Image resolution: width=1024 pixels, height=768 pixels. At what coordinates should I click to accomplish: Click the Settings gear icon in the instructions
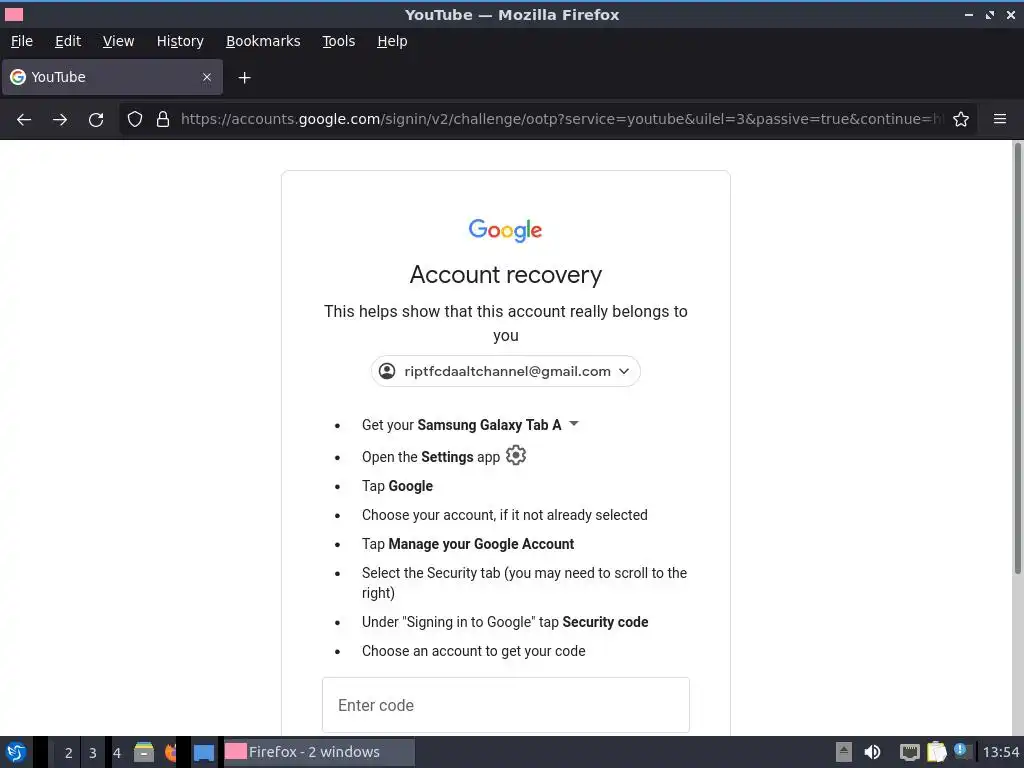coord(516,455)
